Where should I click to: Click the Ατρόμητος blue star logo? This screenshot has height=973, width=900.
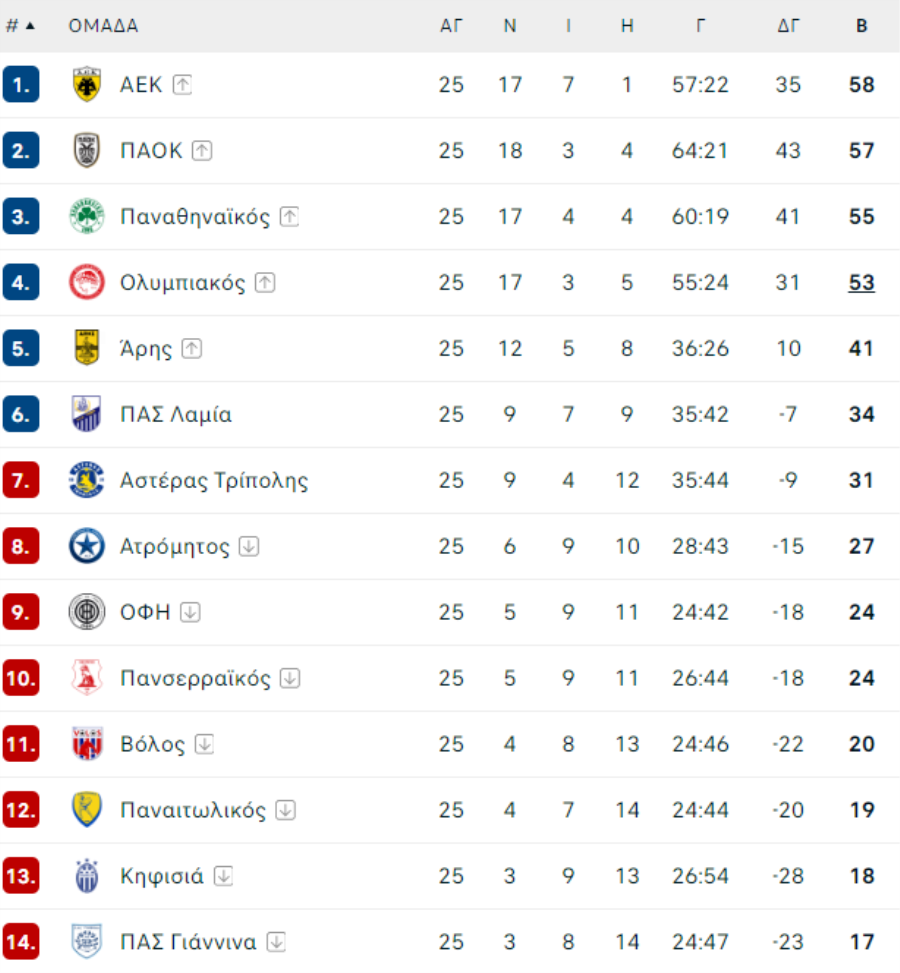click(x=87, y=547)
